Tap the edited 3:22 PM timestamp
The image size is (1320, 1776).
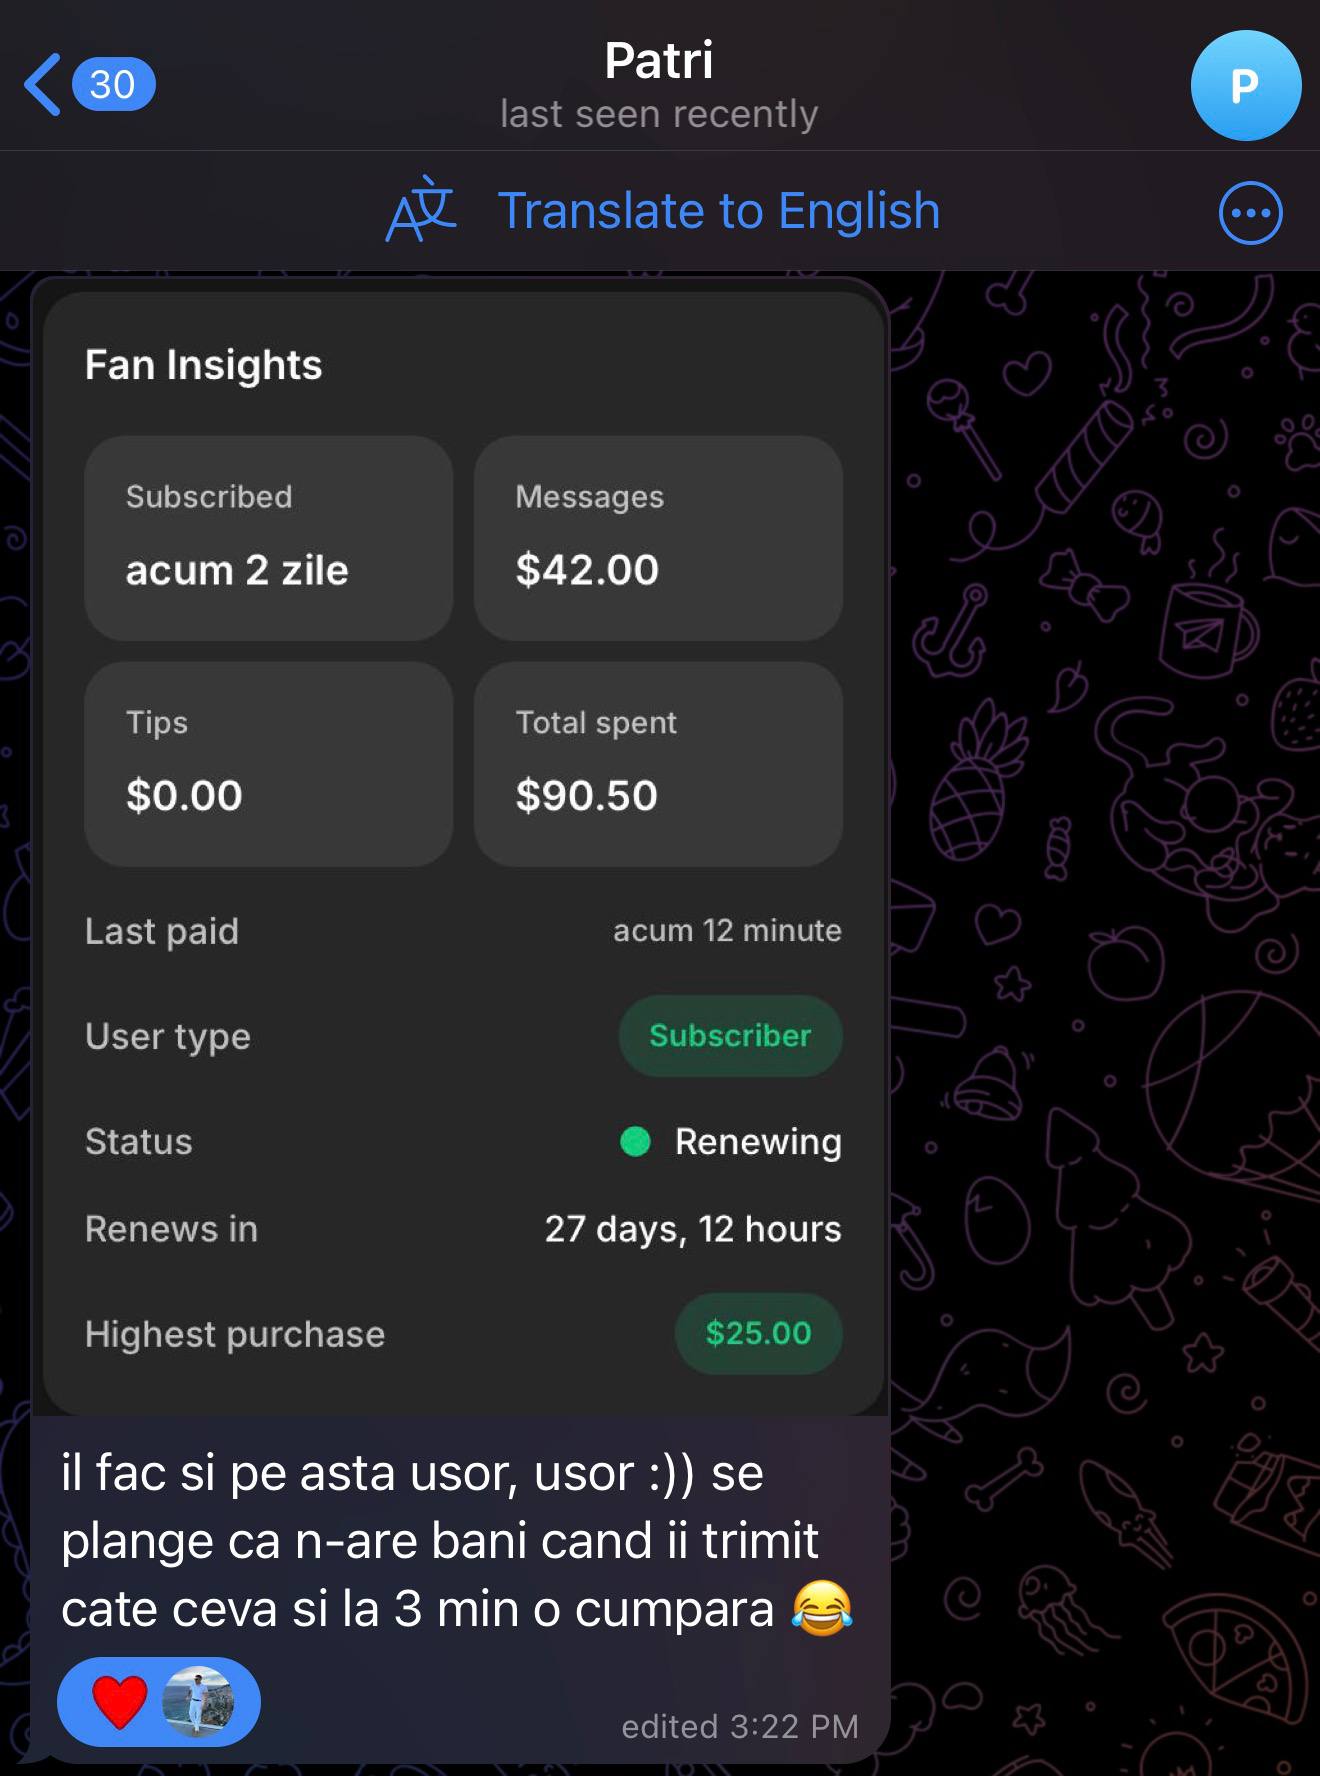point(740,1726)
